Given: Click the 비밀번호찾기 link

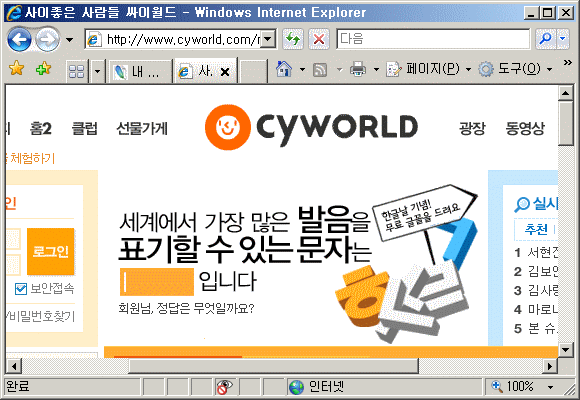Looking at the screenshot, I should [x=41, y=316].
